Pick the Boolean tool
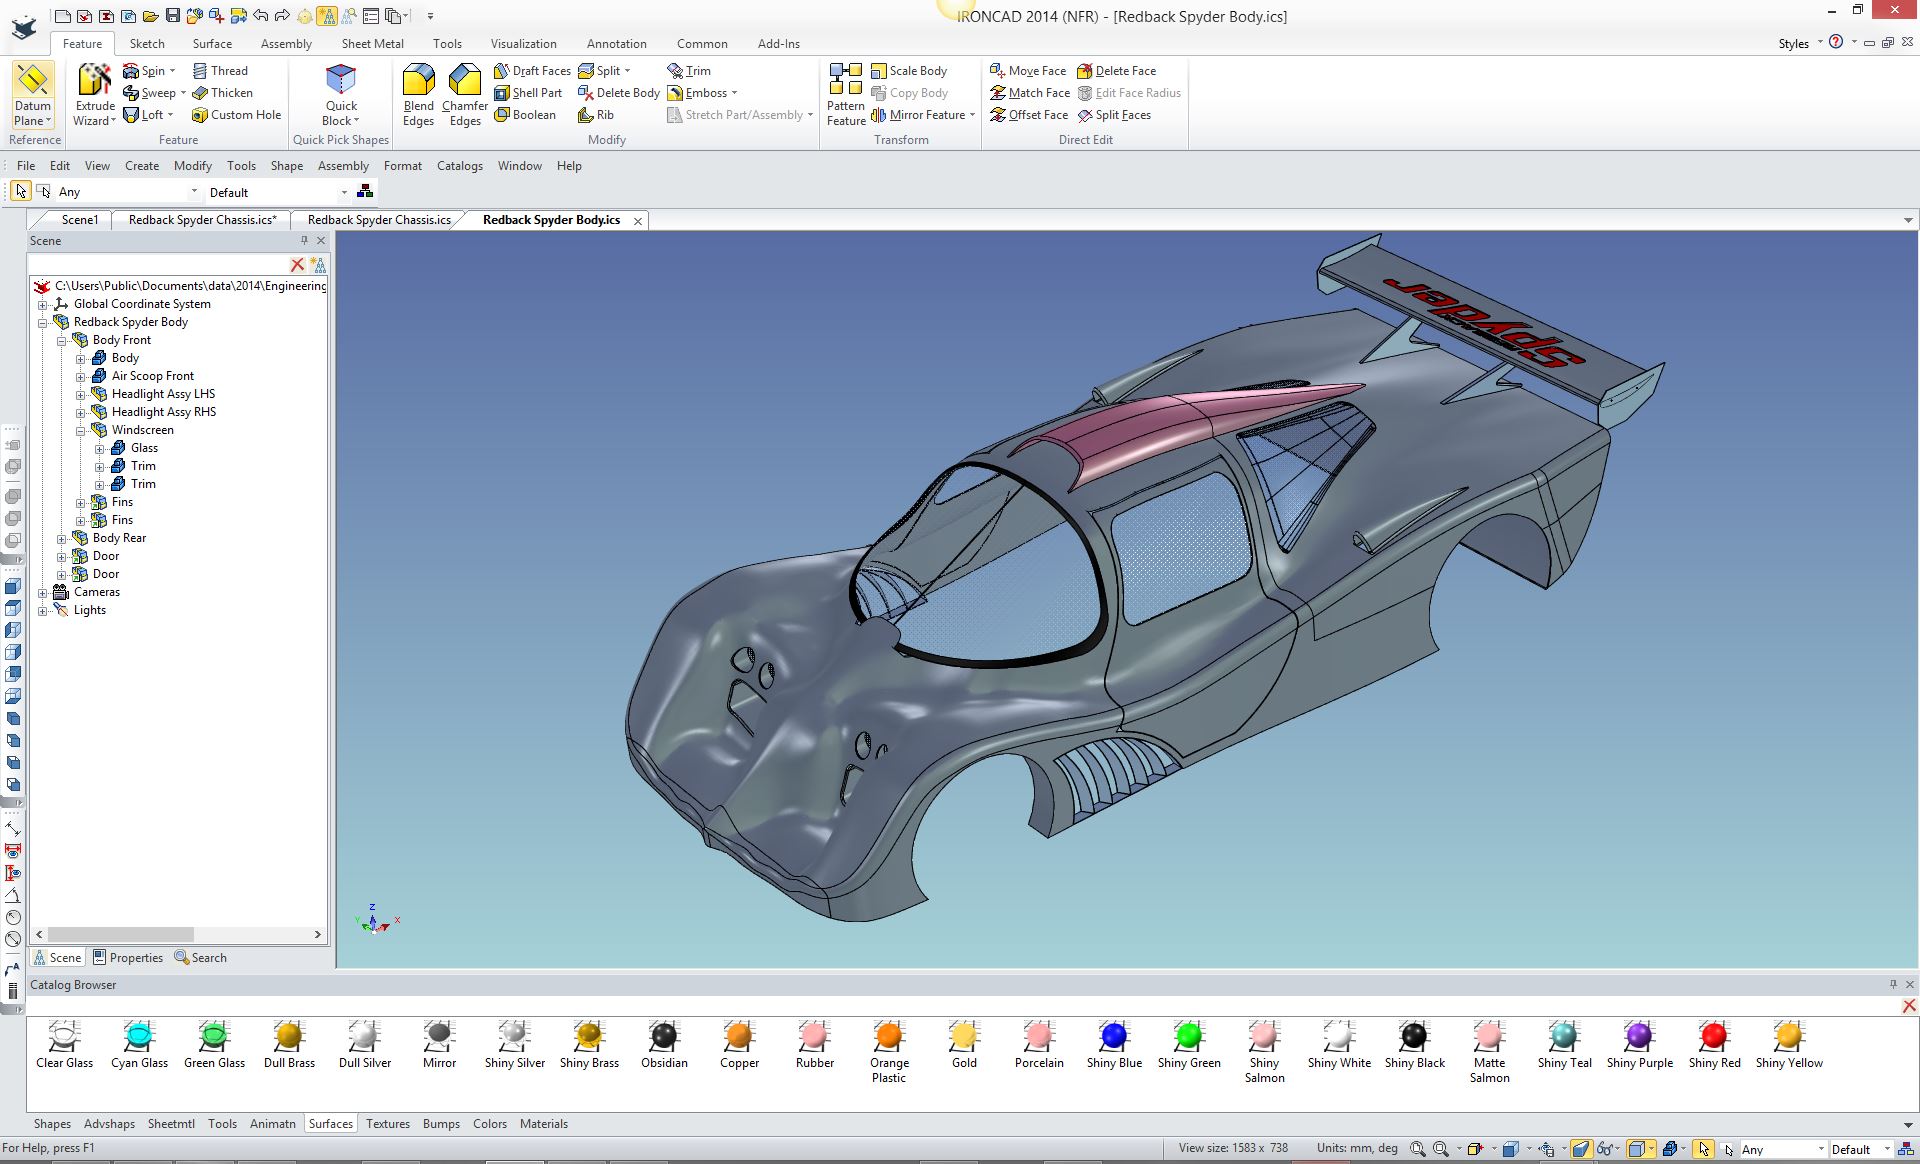This screenshot has height=1164, width=1920. coord(525,115)
